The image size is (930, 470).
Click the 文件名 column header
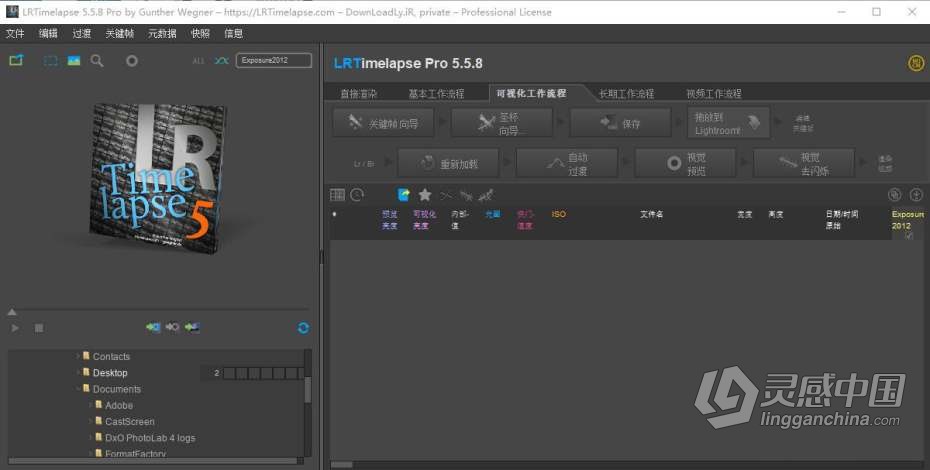651,214
